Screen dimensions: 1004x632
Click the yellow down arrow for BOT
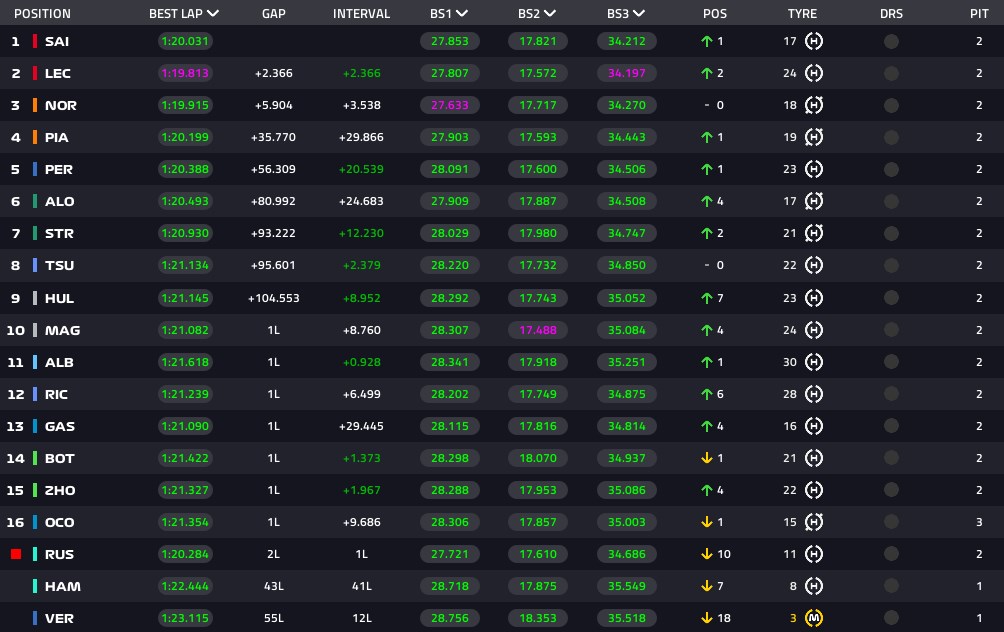click(707, 458)
